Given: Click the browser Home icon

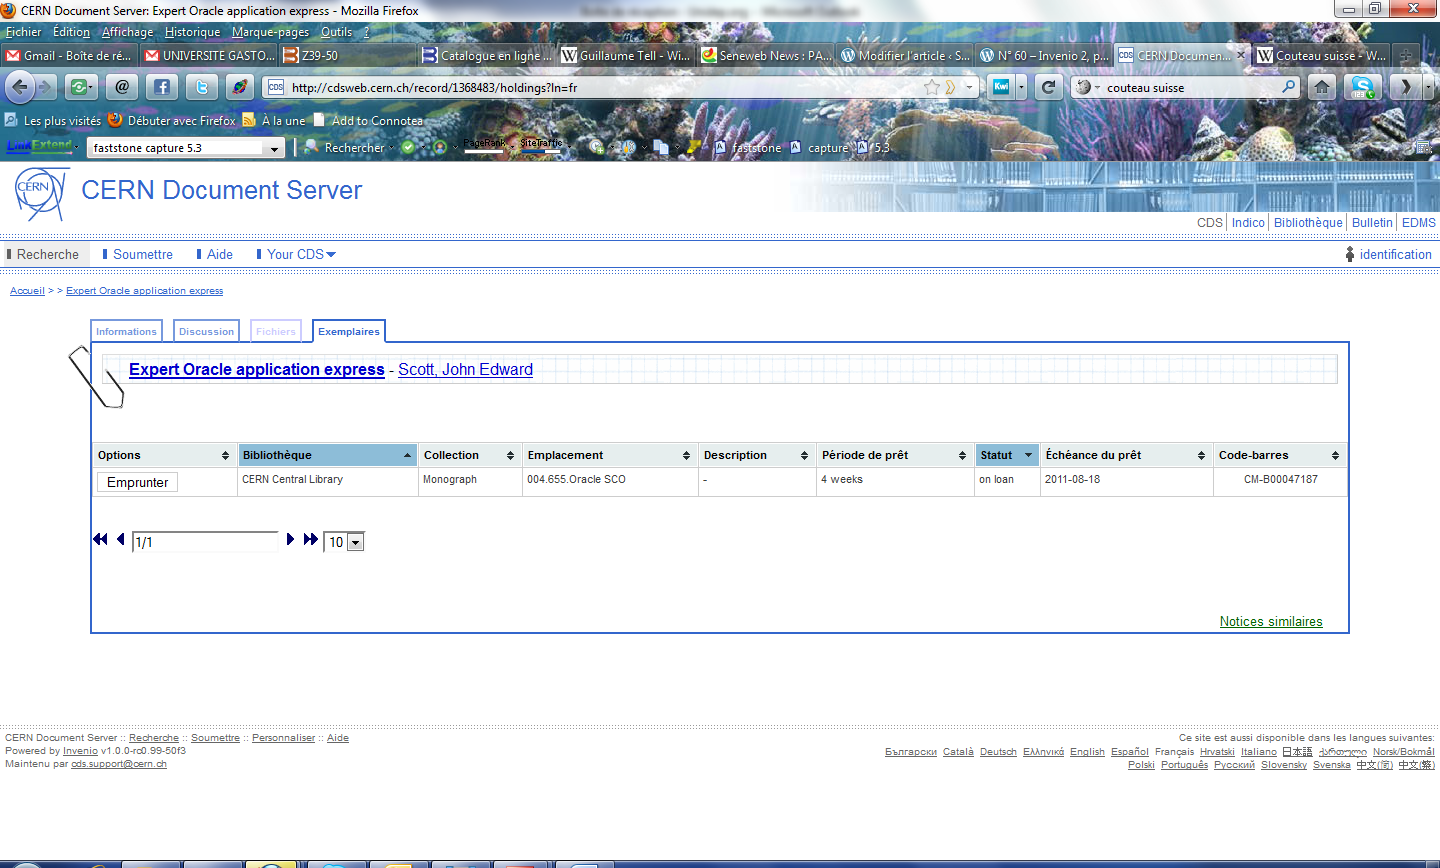Looking at the screenshot, I should [1322, 87].
